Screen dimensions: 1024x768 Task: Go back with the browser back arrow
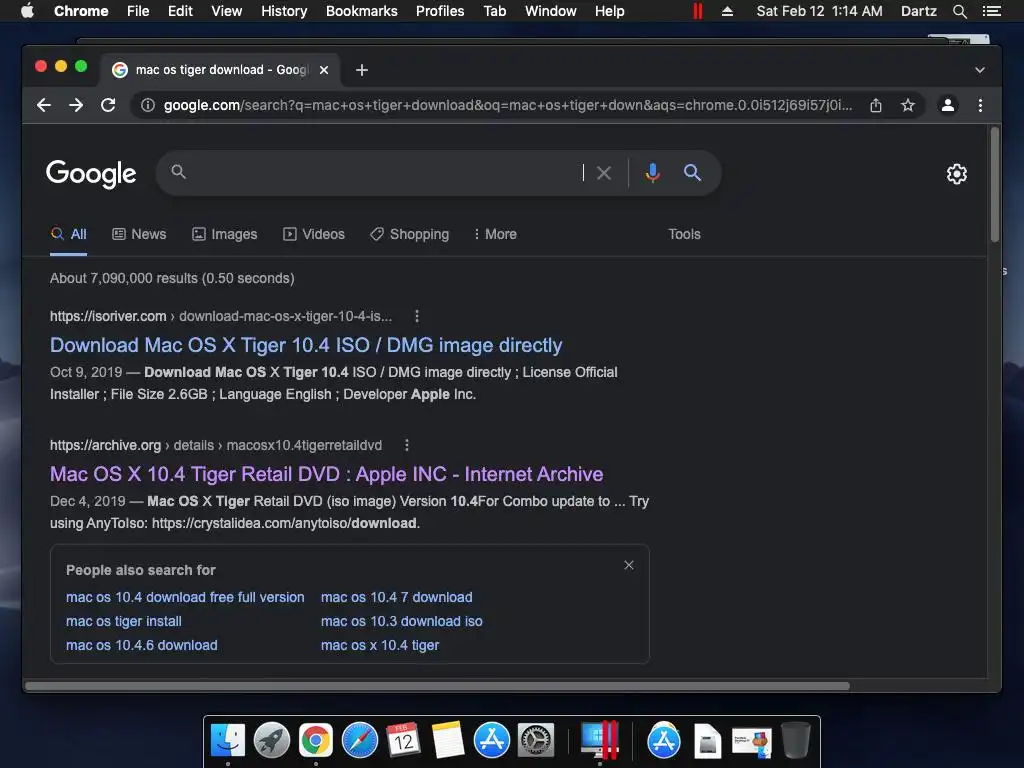[x=44, y=105]
